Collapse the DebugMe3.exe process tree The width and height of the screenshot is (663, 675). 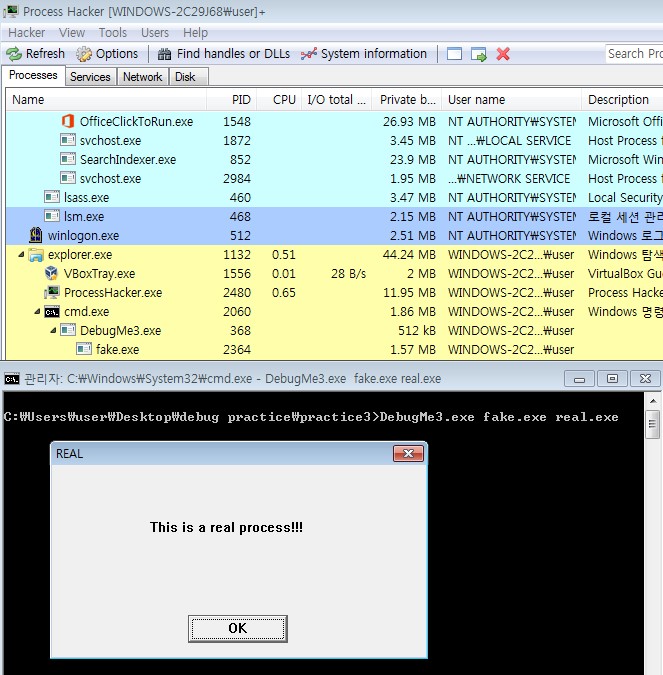click(x=53, y=330)
